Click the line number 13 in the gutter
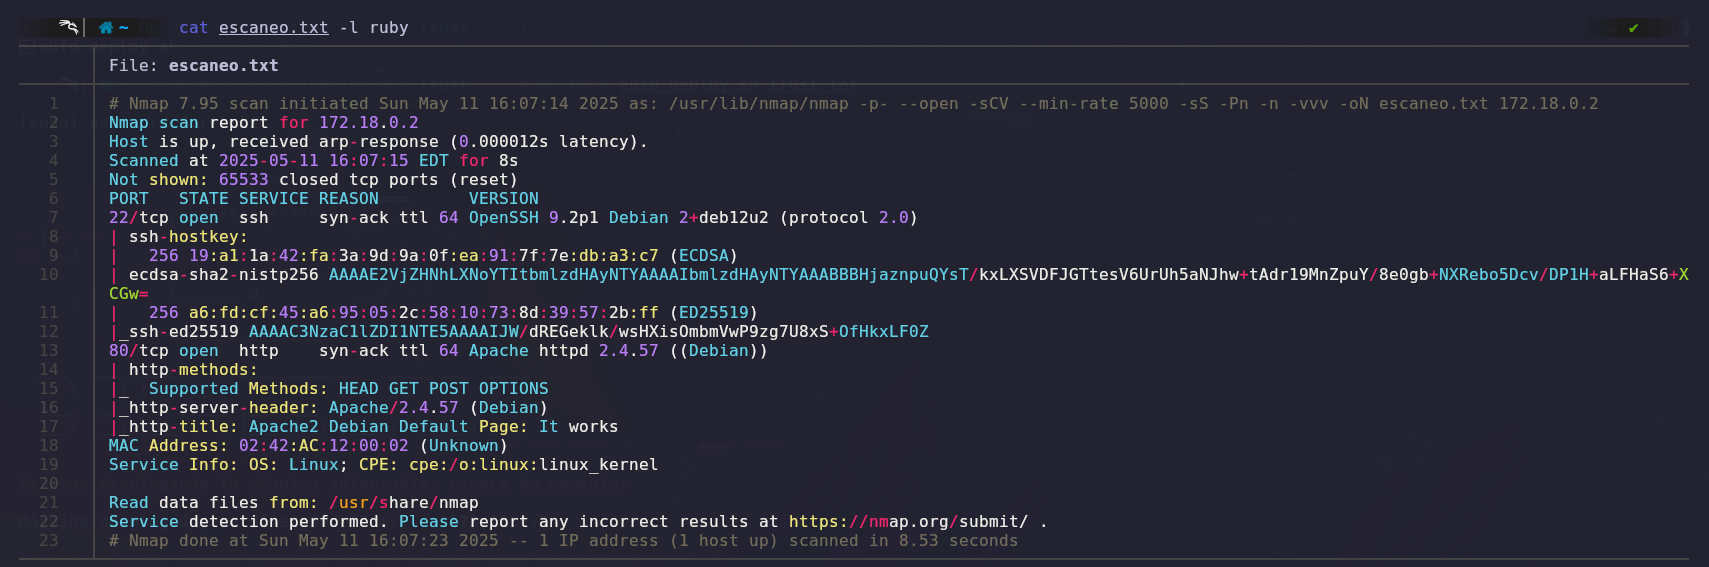 point(49,351)
